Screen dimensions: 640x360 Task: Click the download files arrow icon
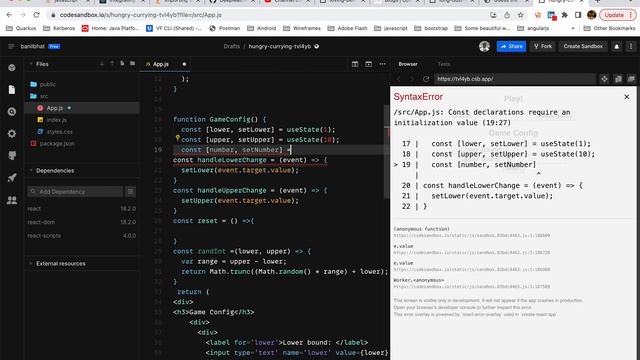102,64
